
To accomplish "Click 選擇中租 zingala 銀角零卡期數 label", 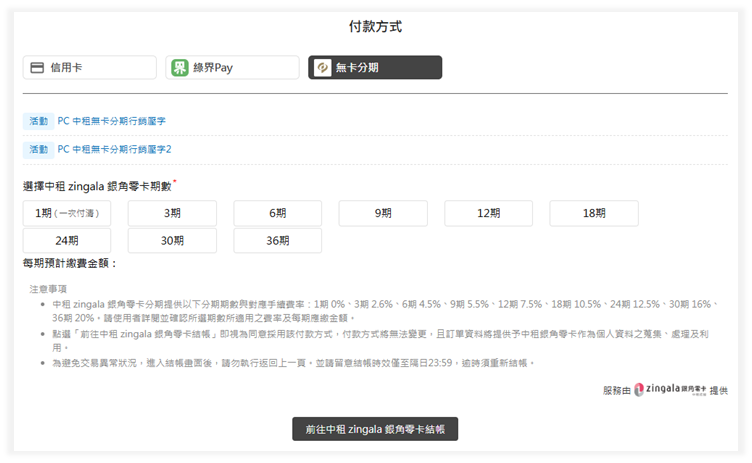I will click(97, 186).
